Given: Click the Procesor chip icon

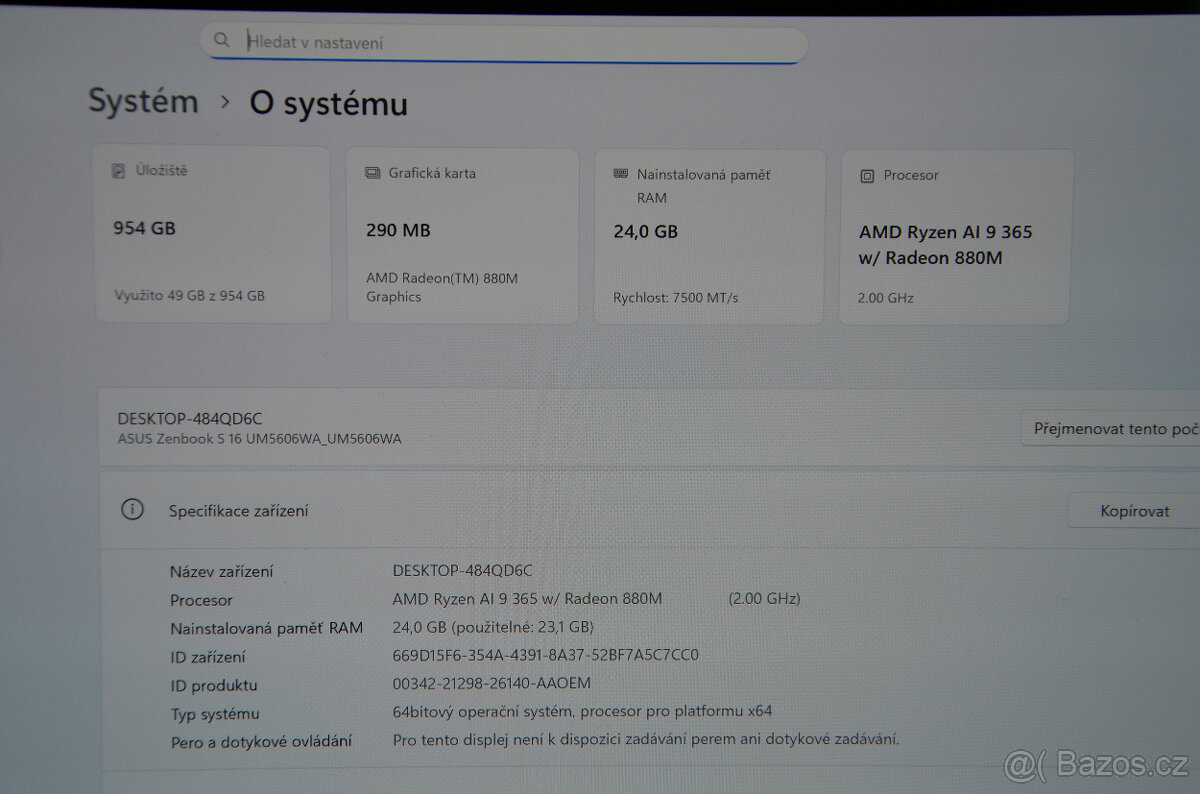Looking at the screenshot, I should coord(866,175).
